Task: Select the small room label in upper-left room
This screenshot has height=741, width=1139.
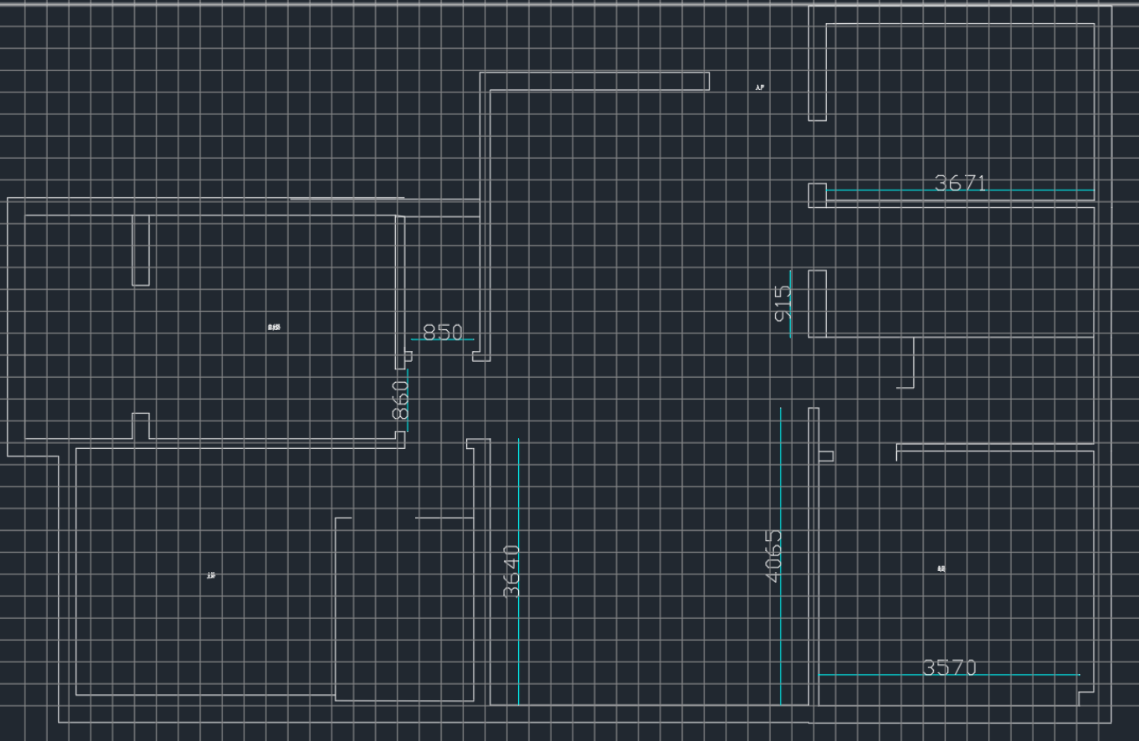Action: (273, 326)
